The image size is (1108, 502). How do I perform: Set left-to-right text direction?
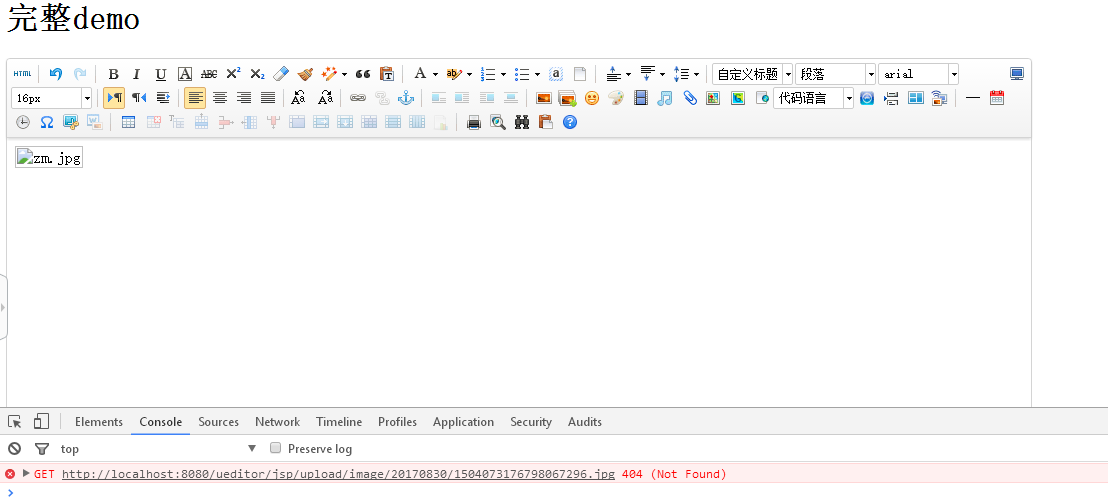coord(114,98)
